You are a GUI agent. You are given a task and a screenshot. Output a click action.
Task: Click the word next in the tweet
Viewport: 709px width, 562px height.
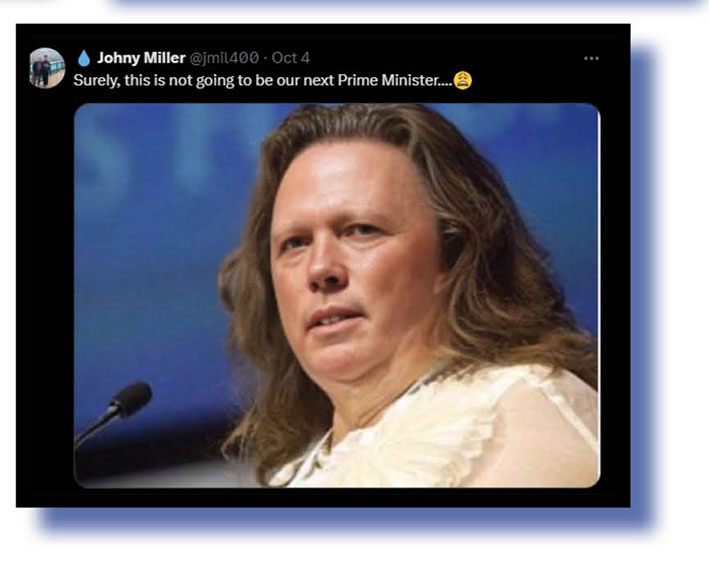[318, 80]
